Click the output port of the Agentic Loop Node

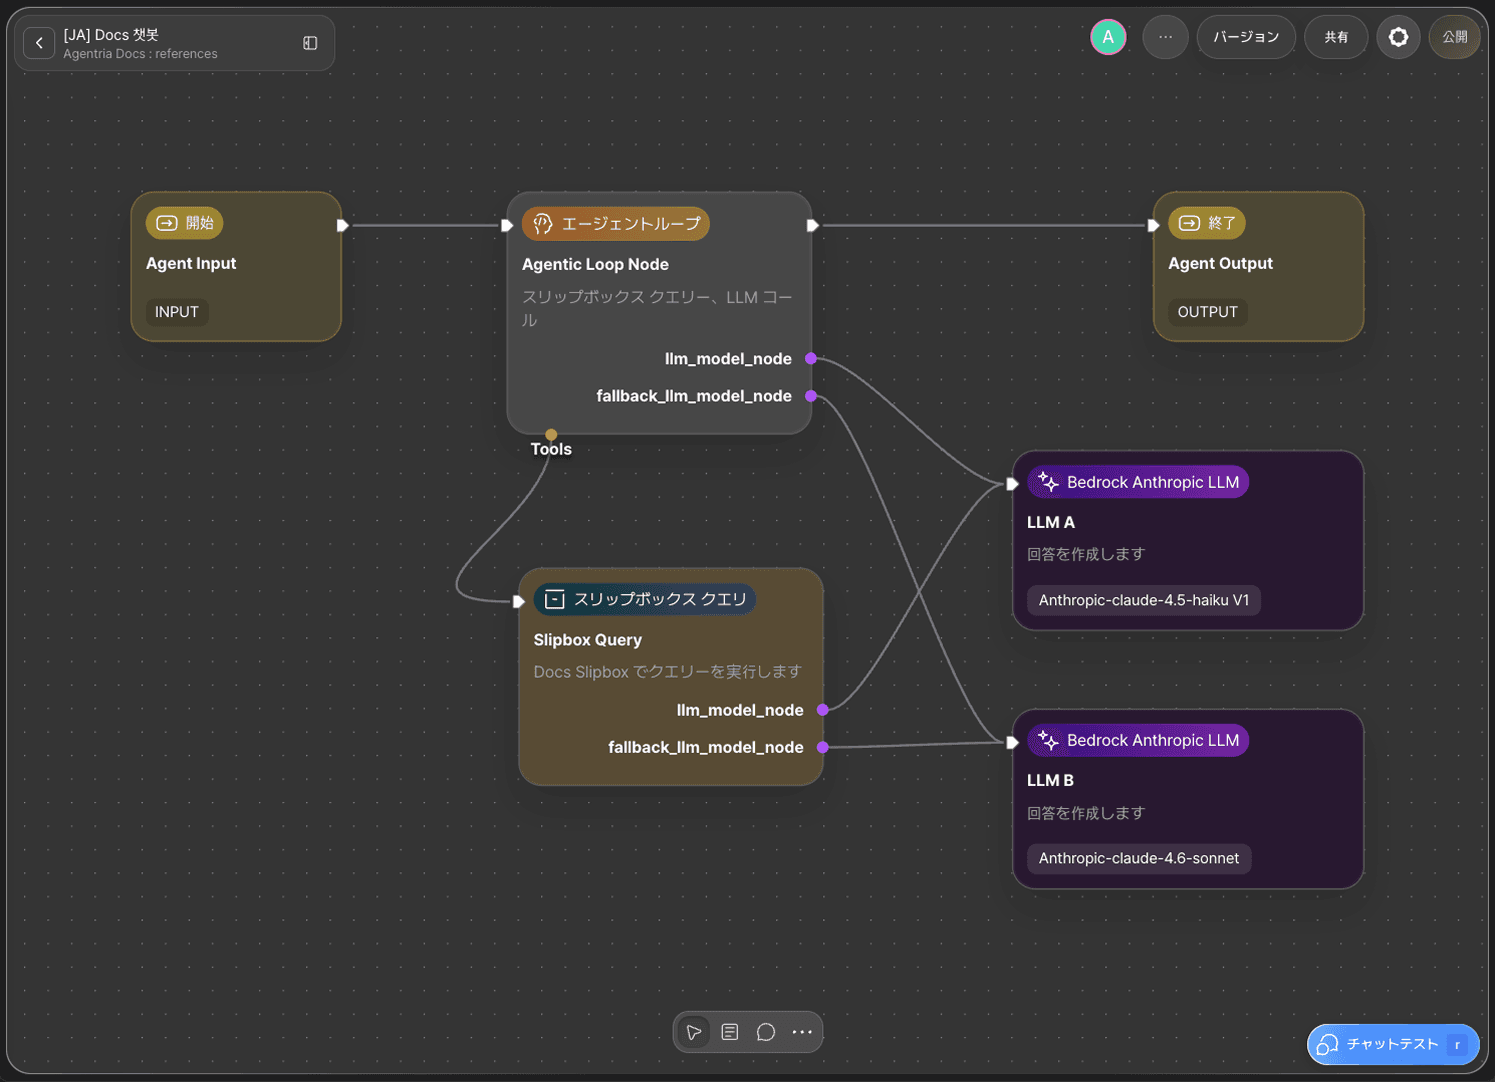pyautogui.click(x=812, y=225)
